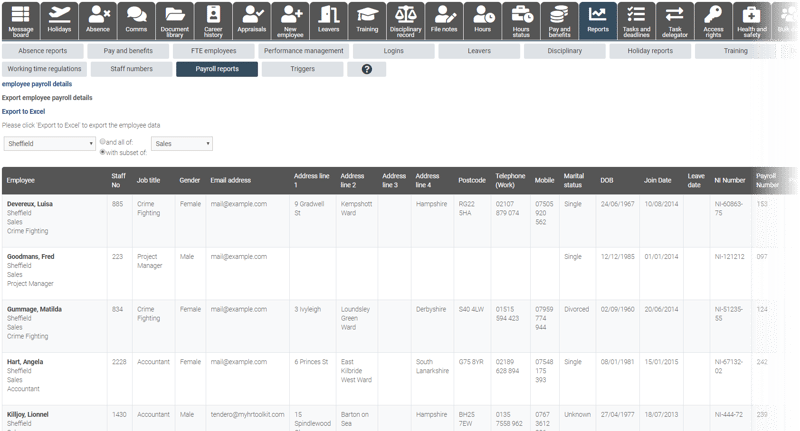This screenshot has width=800, height=431.
Task: Open the Sheffield location dropdown
Action: pyautogui.click(x=49, y=144)
